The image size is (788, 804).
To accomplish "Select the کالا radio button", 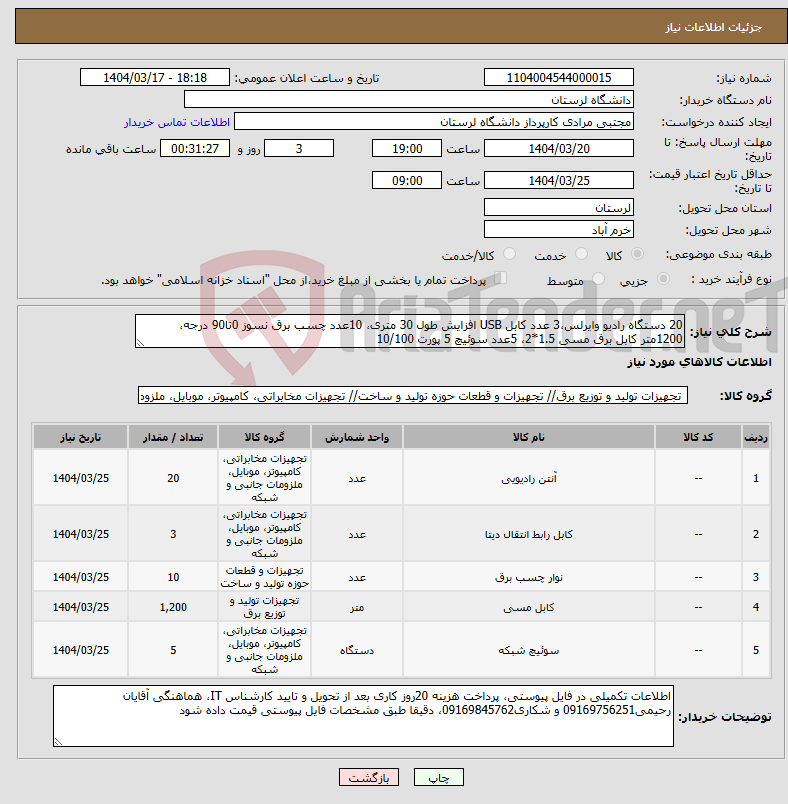I will point(638,254).
